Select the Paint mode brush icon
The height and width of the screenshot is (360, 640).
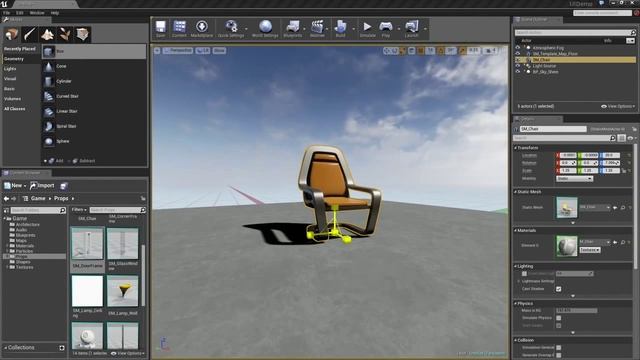point(29,34)
